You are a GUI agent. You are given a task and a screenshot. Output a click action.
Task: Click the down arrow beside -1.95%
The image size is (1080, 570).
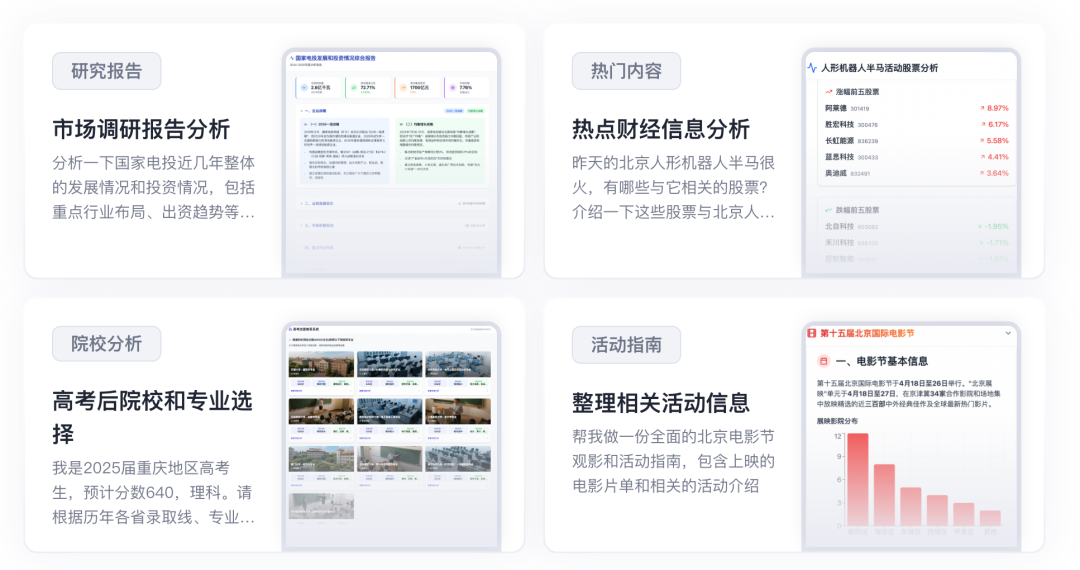click(x=980, y=226)
